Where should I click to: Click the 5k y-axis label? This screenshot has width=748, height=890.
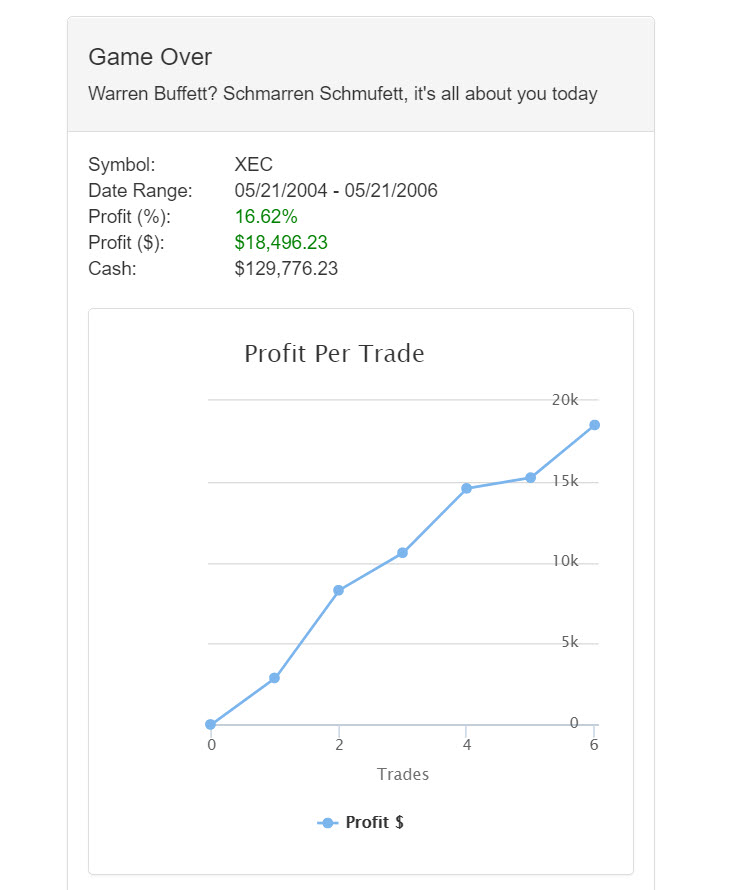(569, 642)
